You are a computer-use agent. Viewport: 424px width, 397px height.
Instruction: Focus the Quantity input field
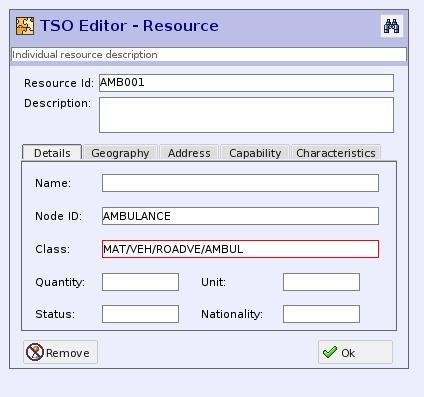[x=140, y=282]
